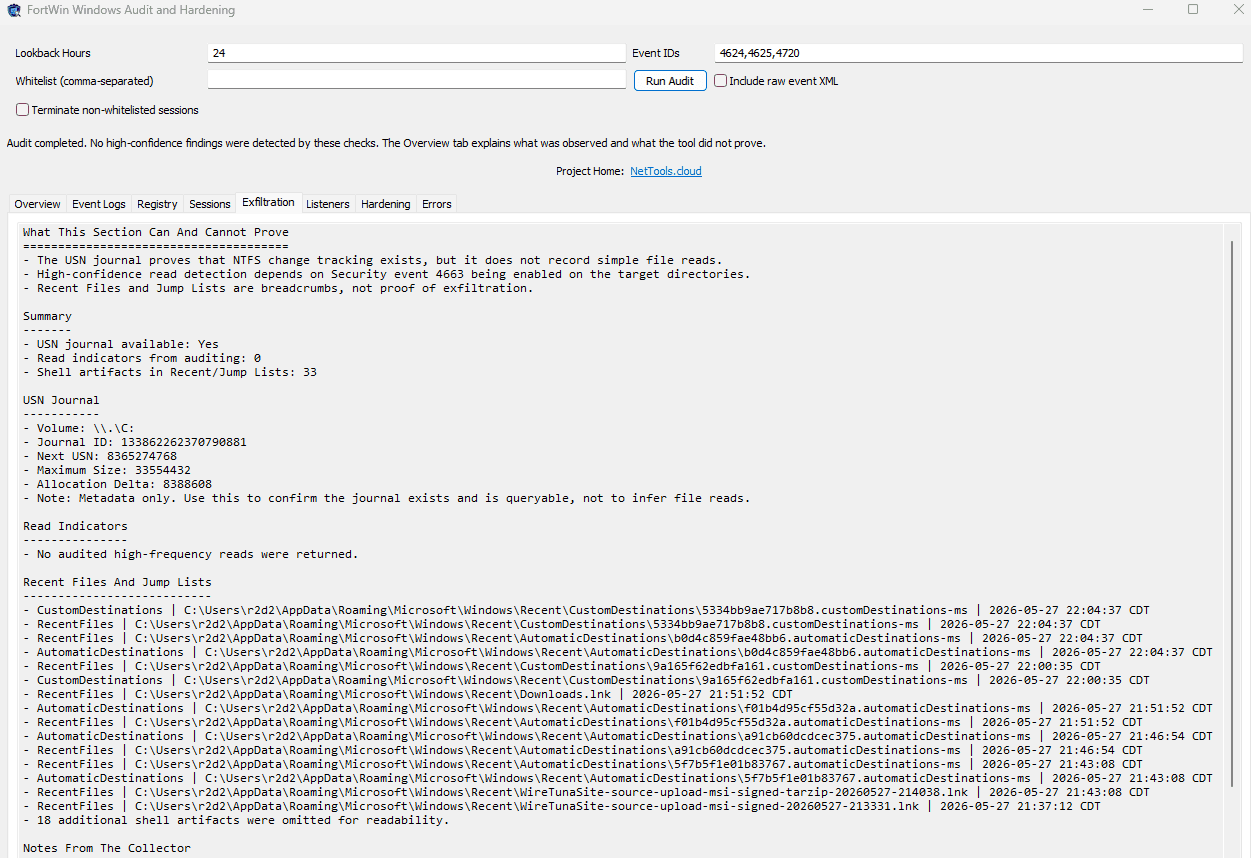Click the 'Read Indicators' heading
Image resolution: width=1251 pixels, height=858 pixels.
76,526
